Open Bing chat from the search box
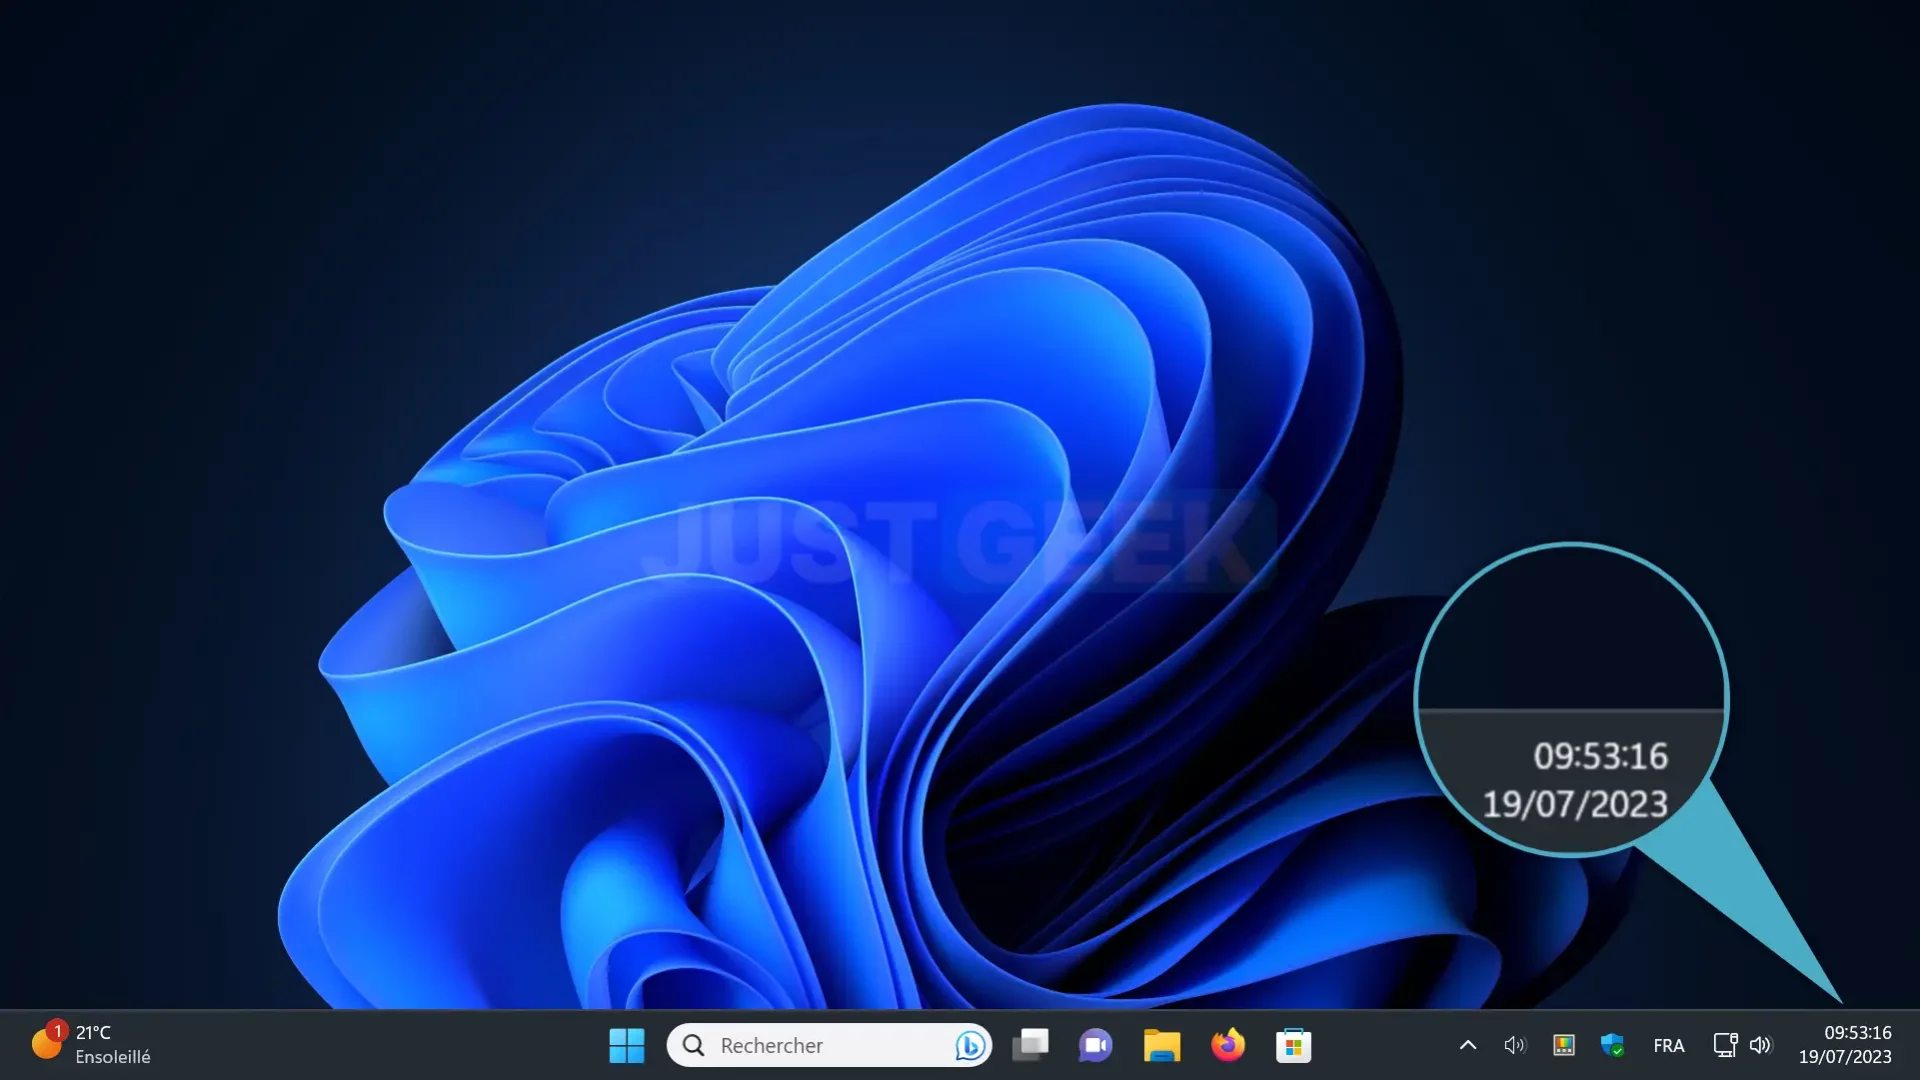The width and height of the screenshot is (1920, 1080). [969, 1046]
